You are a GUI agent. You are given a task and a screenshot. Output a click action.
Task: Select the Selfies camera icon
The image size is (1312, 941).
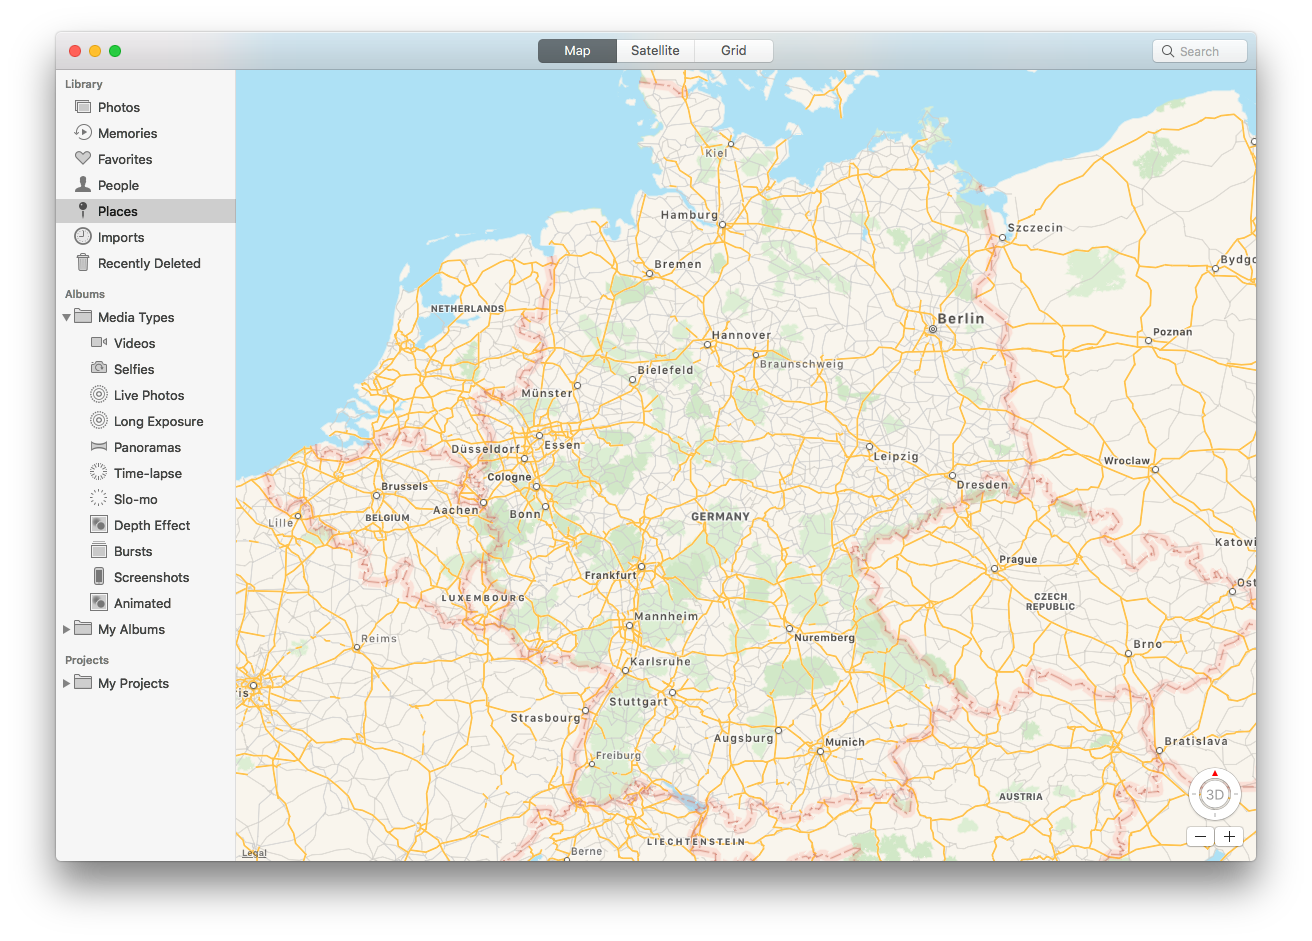99,369
